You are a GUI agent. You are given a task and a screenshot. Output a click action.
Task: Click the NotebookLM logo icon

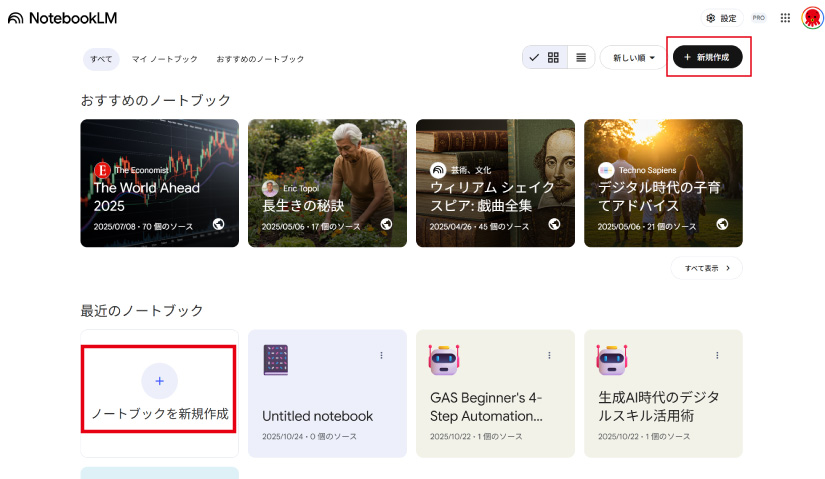15,18
